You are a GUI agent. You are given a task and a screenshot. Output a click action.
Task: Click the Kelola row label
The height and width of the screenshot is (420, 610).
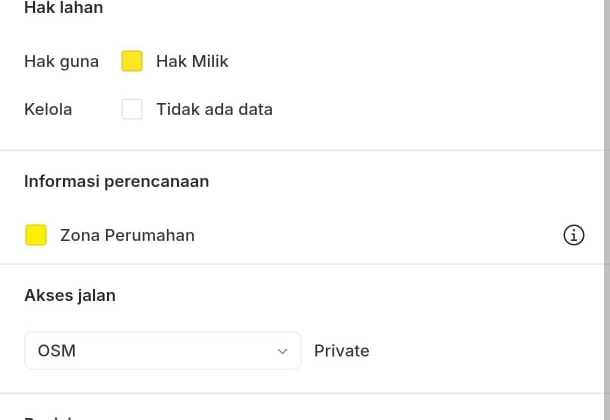[48, 109]
